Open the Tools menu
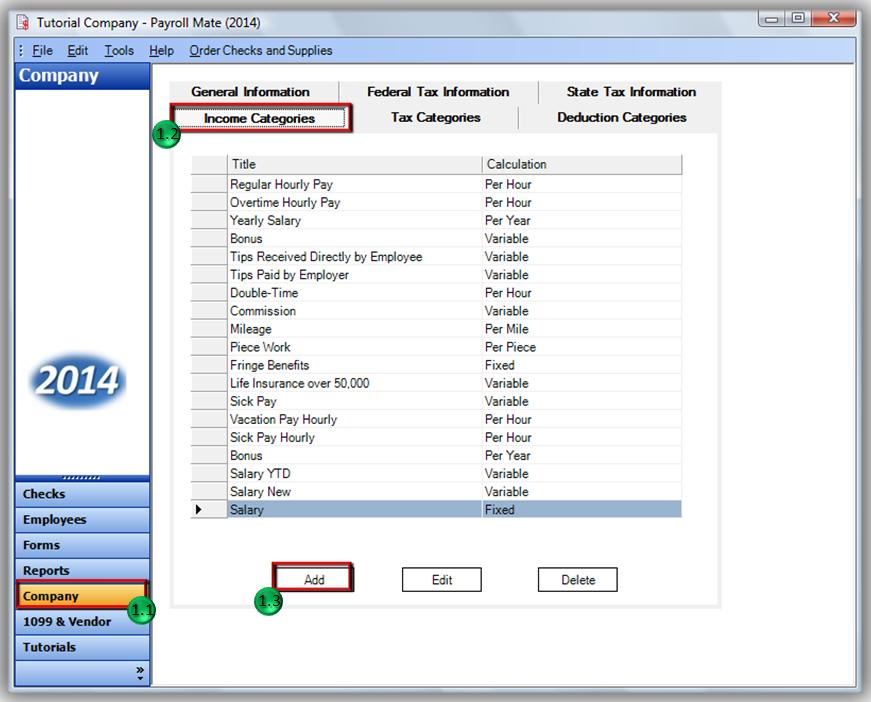 pyautogui.click(x=119, y=51)
